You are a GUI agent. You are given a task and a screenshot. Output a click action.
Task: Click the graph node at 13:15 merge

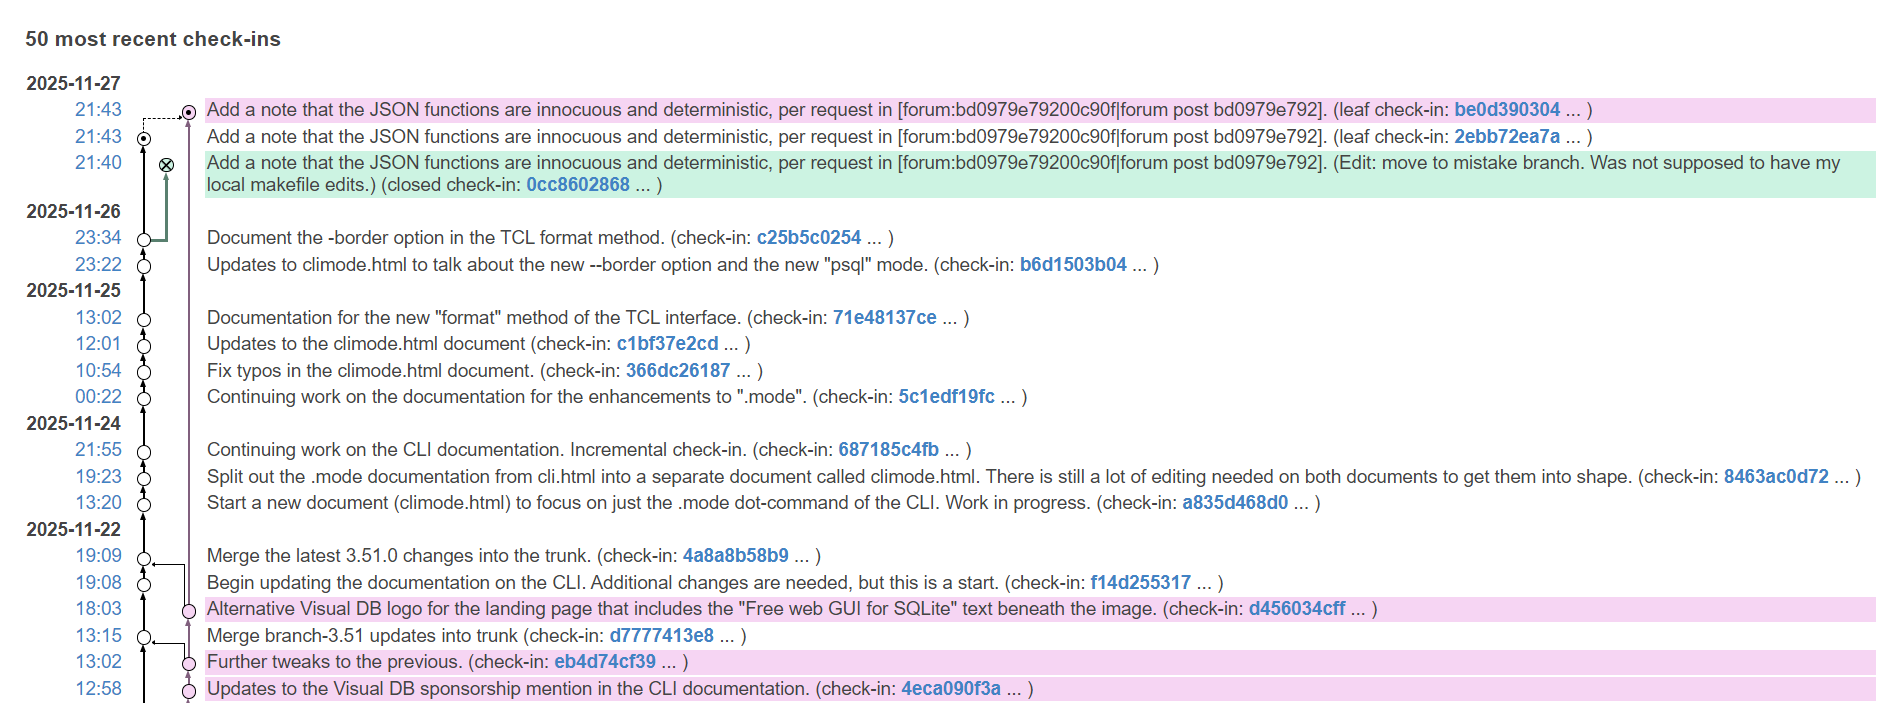tap(144, 638)
